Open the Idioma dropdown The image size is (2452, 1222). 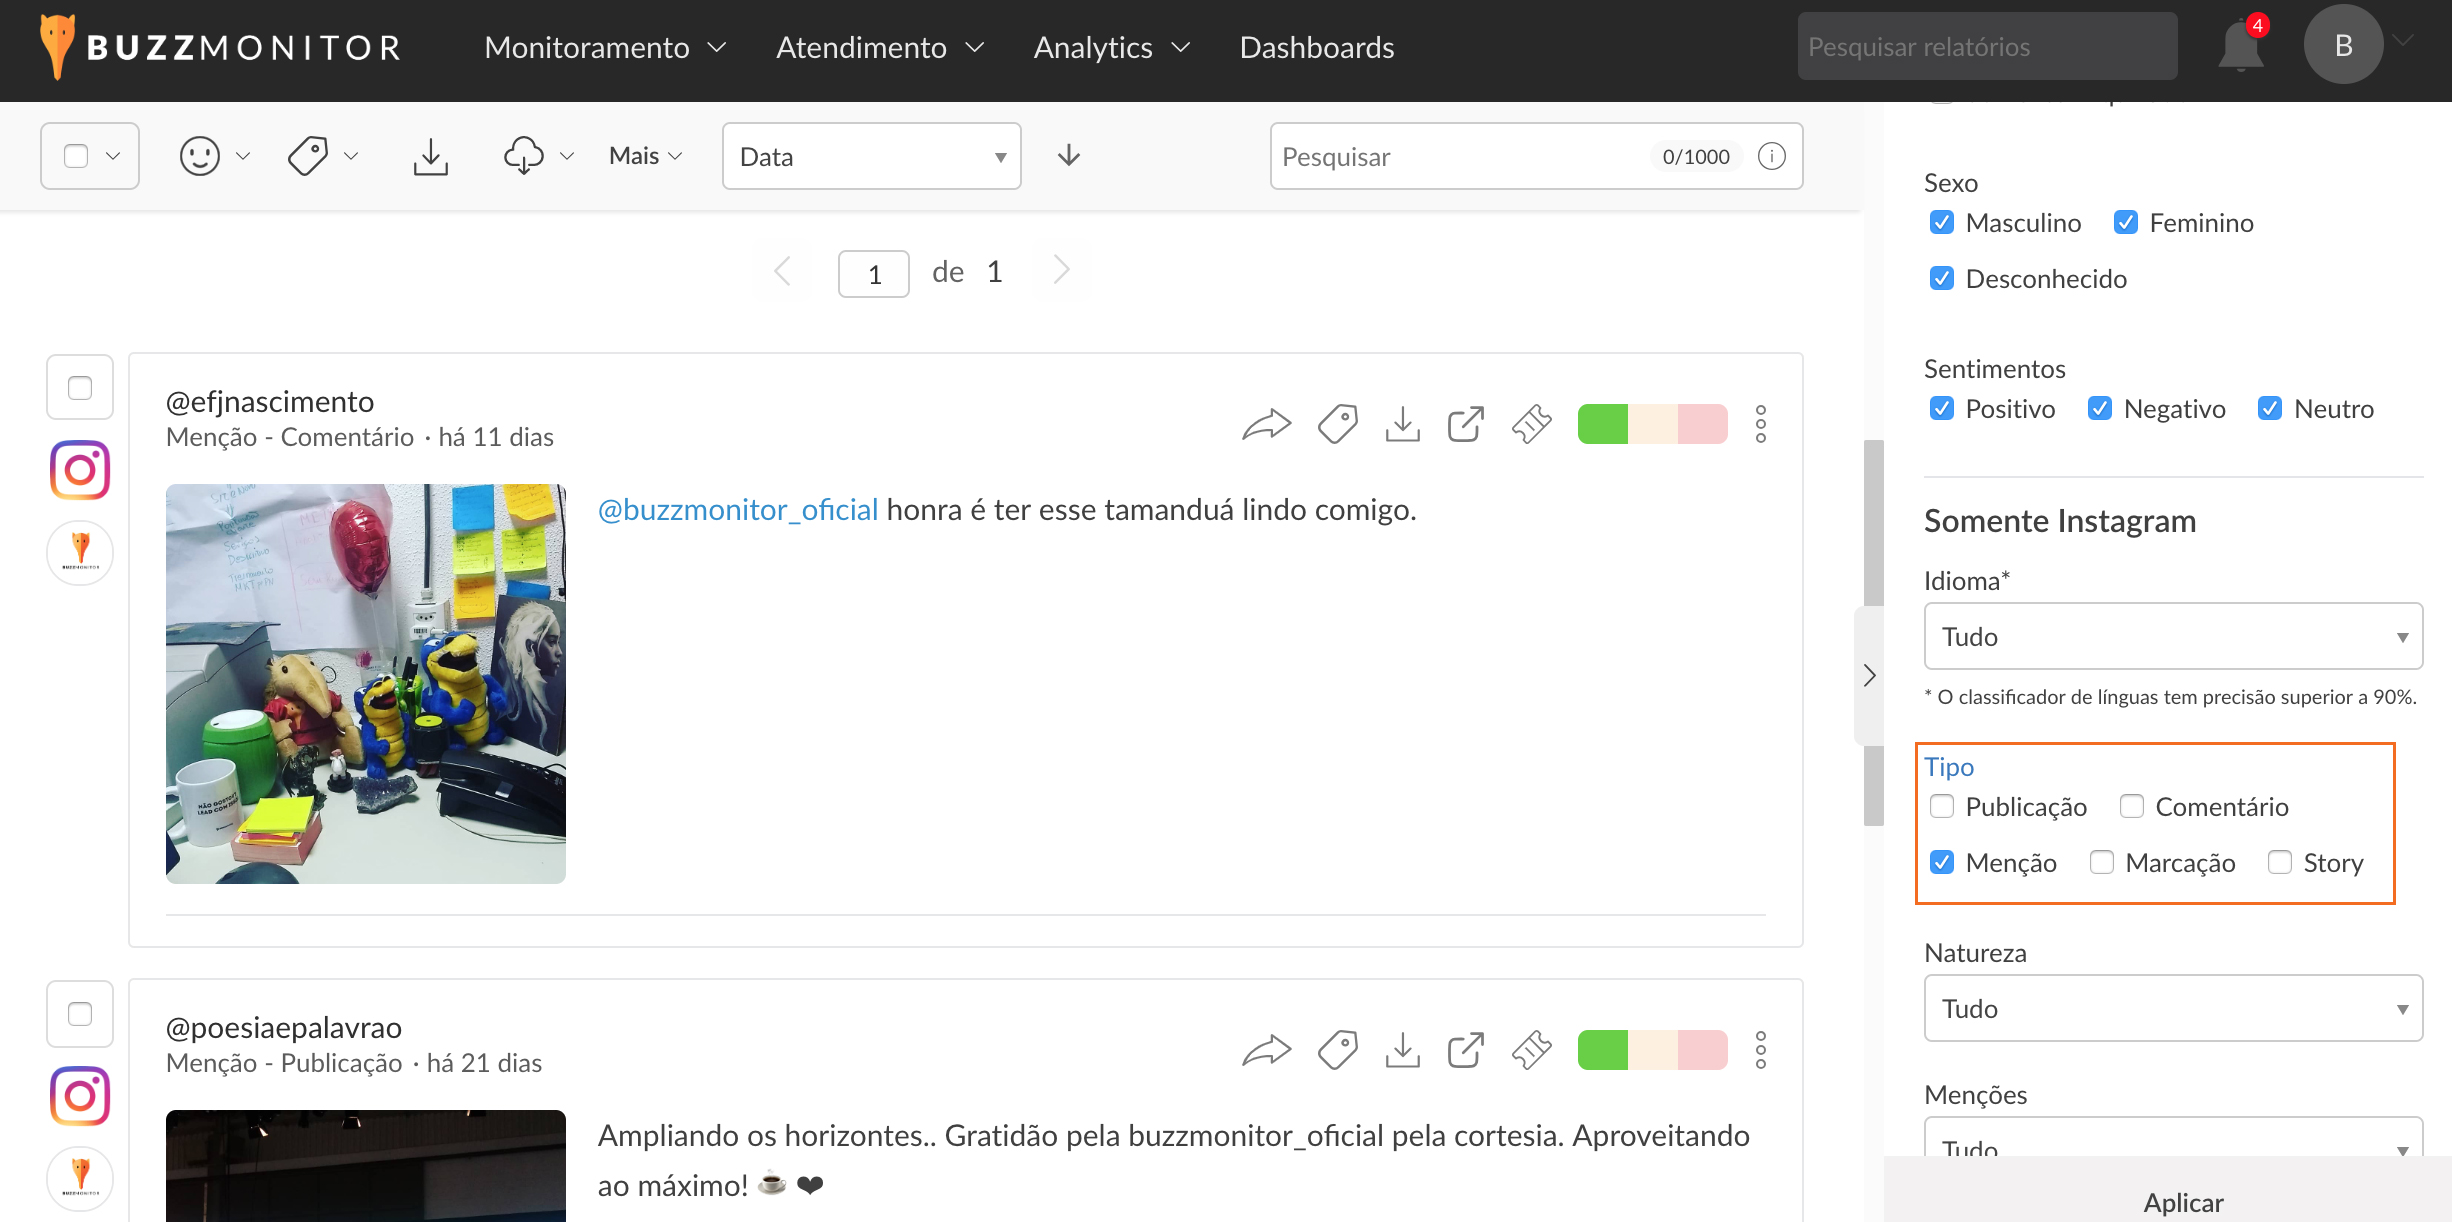[x=2172, y=637]
